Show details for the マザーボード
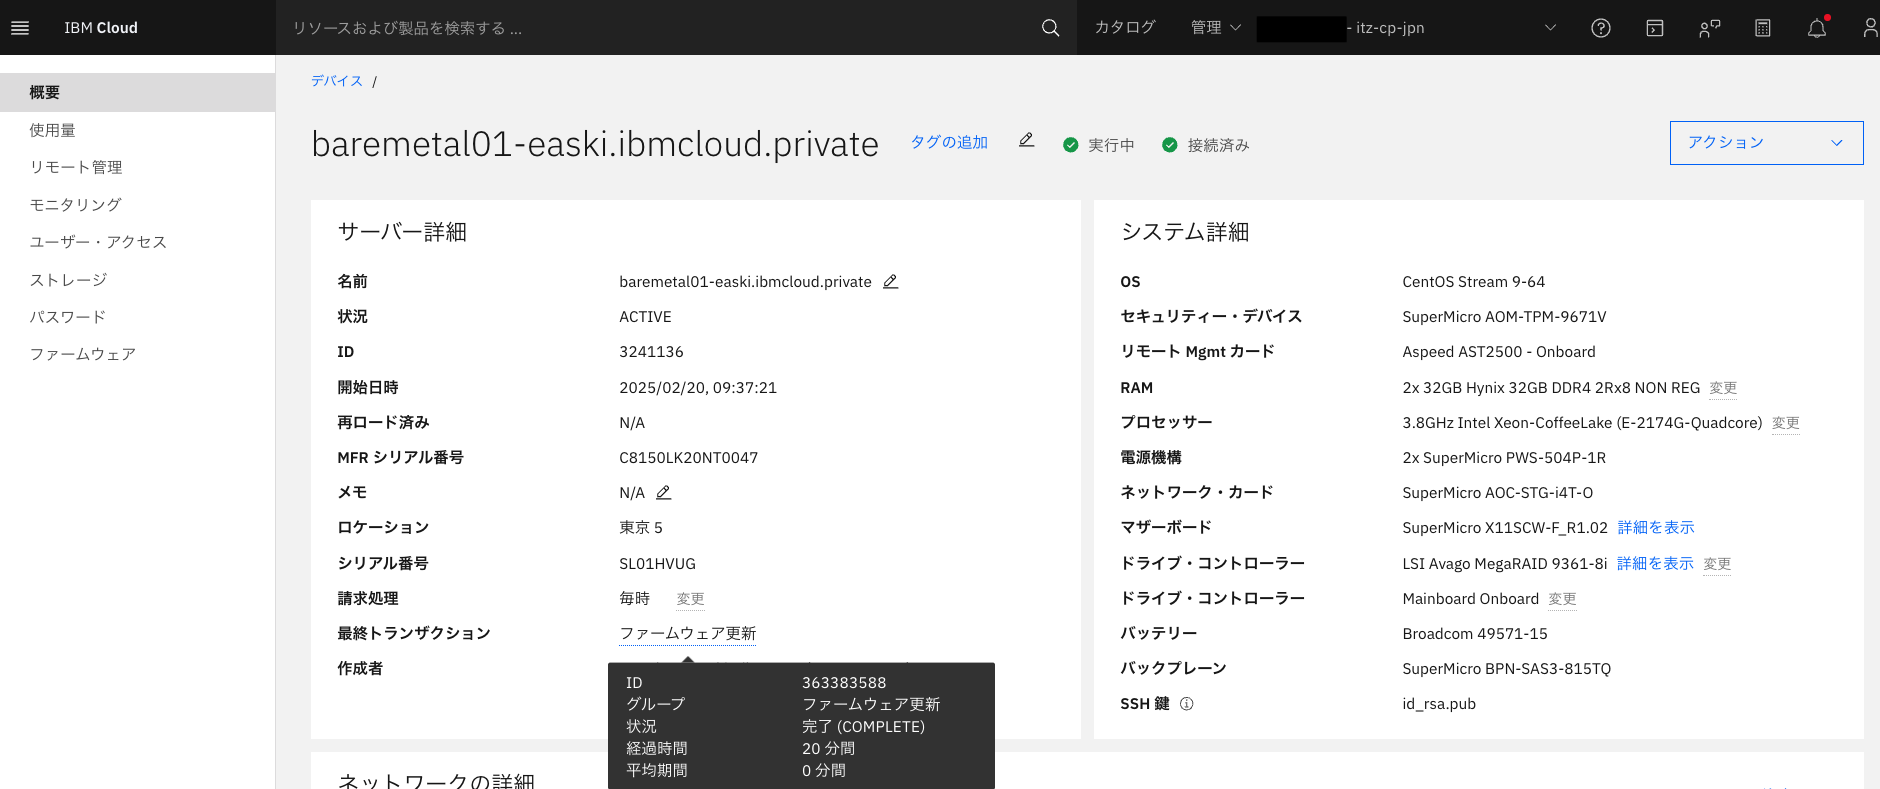This screenshot has height=789, width=1880. (1656, 528)
